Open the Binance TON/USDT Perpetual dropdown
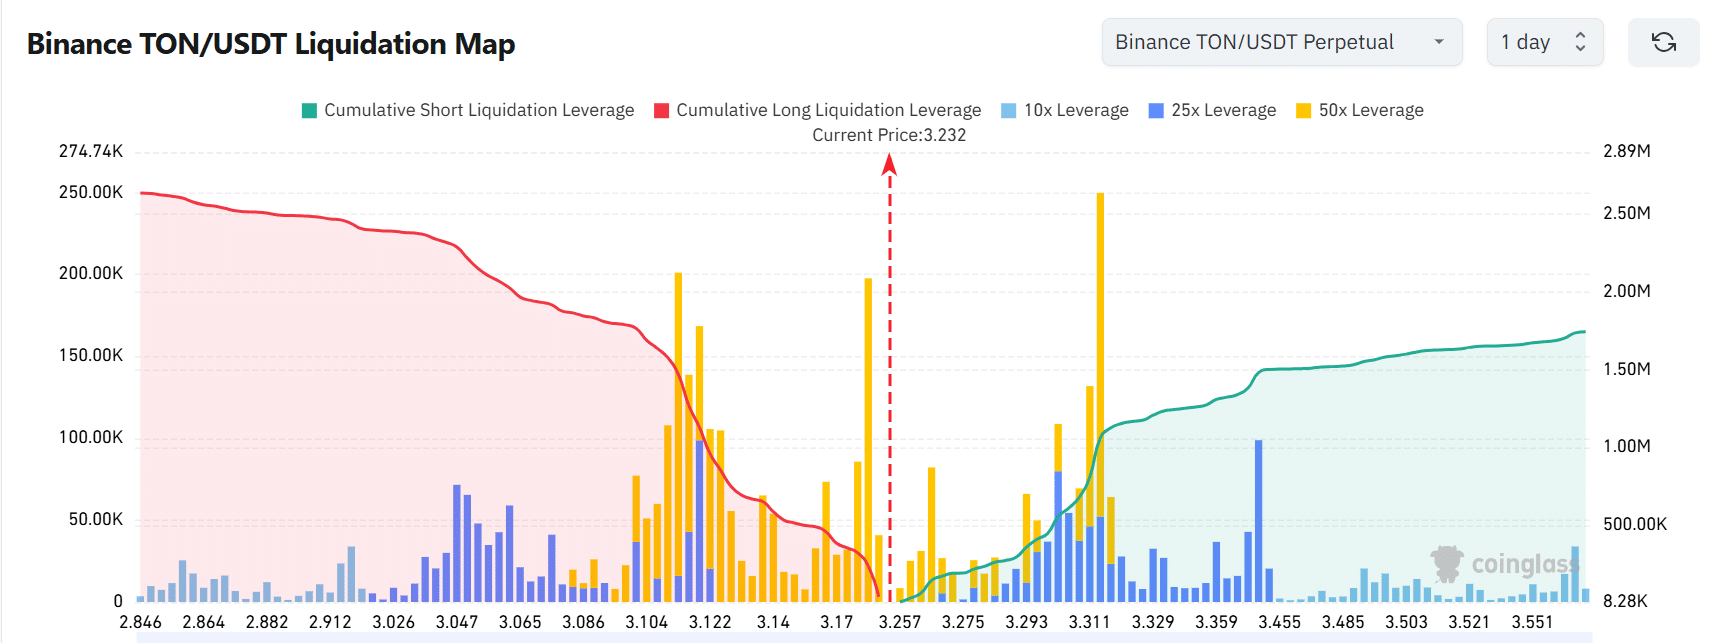 pyautogui.click(x=1281, y=42)
